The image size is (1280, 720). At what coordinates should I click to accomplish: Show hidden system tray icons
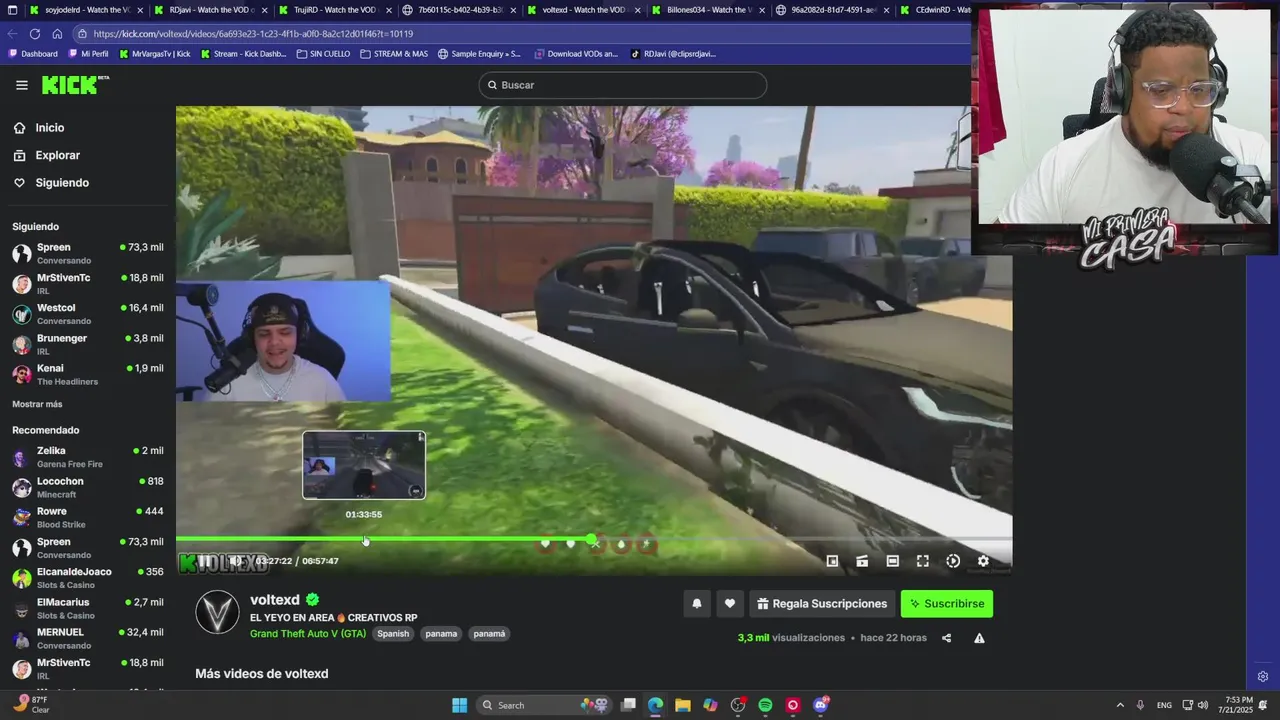(1120, 705)
